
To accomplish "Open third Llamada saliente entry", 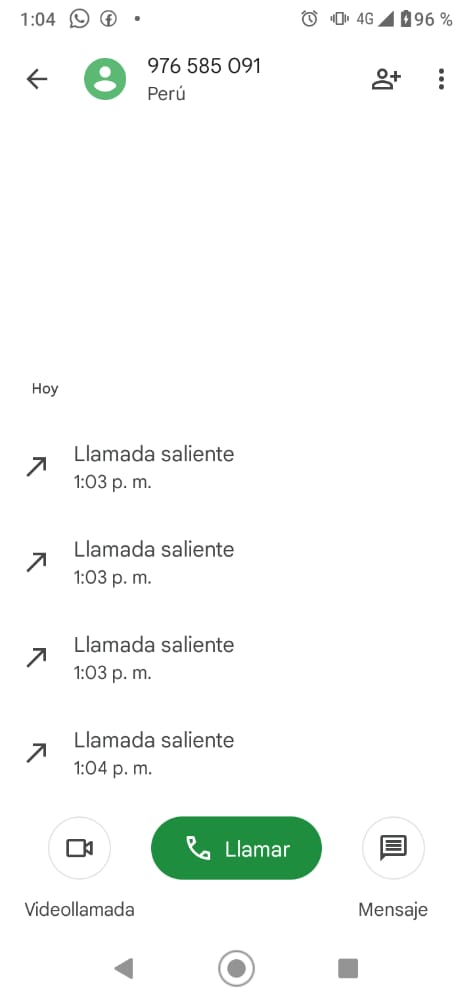I will [x=236, y=658].
